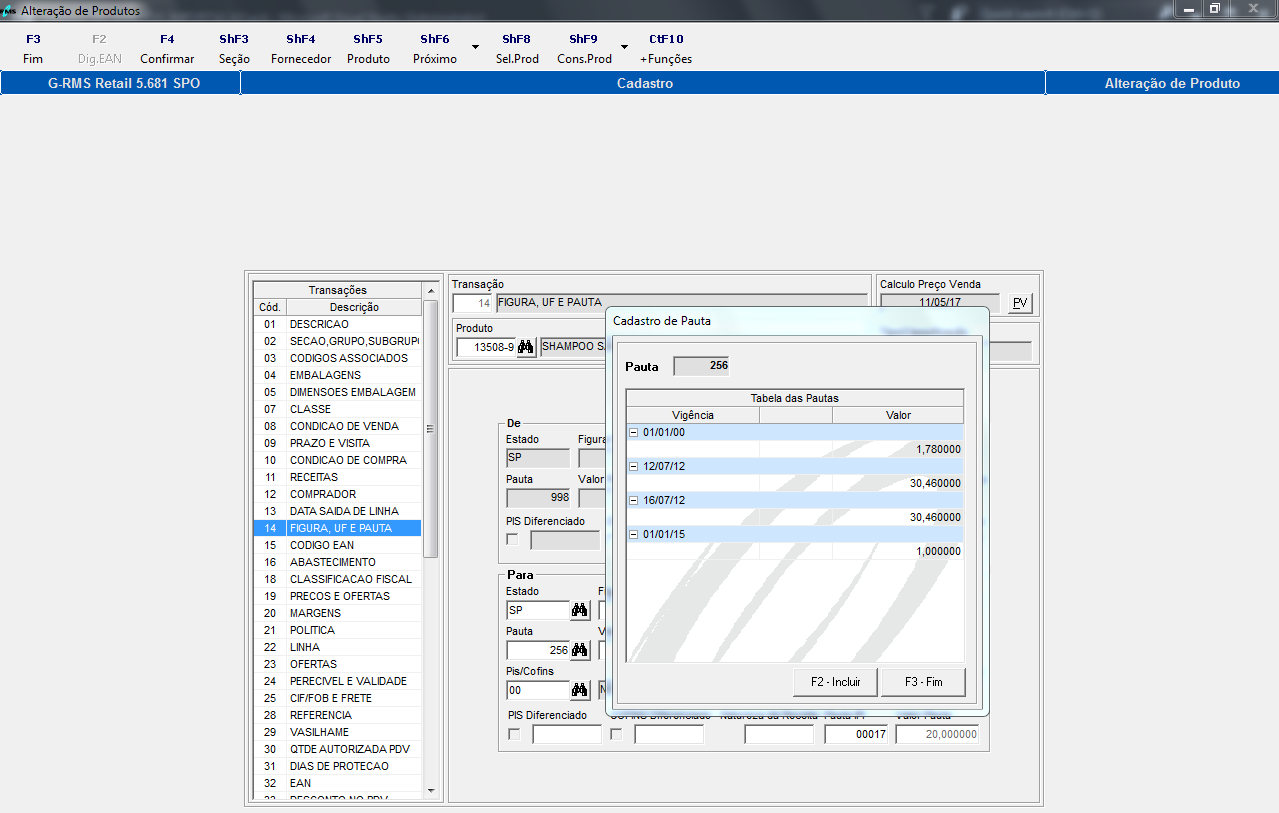Open dropdown arrow next to ShF6 Próximo
The width and height of the screenshot is (1279, 813).
pos(475,47)
